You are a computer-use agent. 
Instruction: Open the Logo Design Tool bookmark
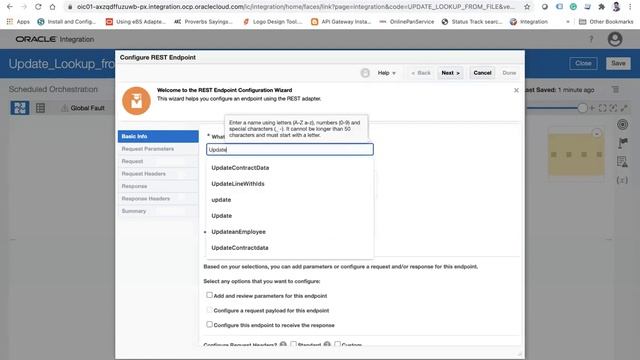(273, 22)
